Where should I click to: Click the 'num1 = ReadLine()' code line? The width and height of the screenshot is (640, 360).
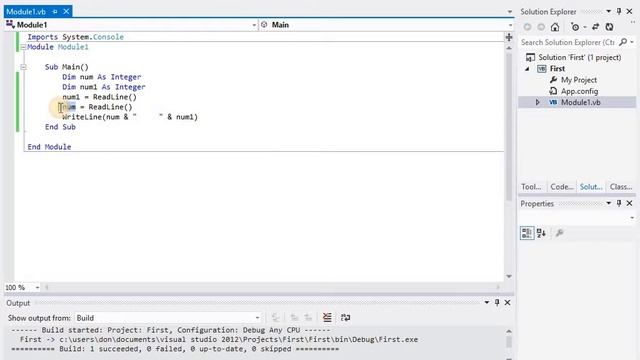click(99, 97)
